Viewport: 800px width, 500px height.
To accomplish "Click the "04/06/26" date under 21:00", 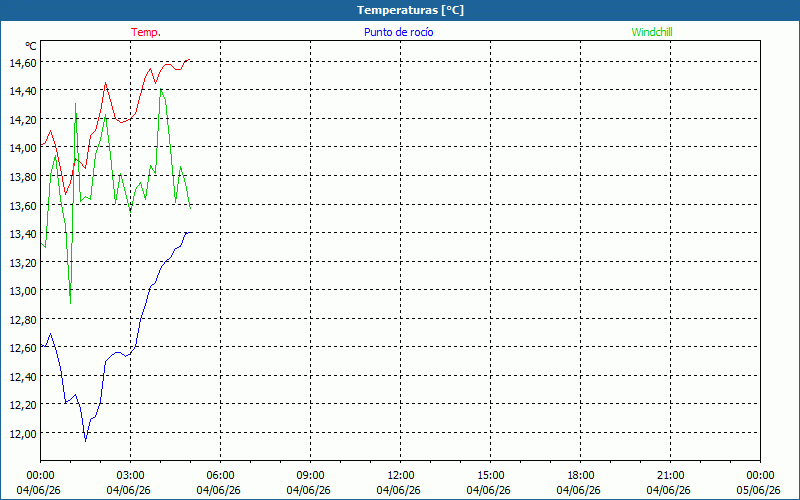I will (x=668, y=490).
